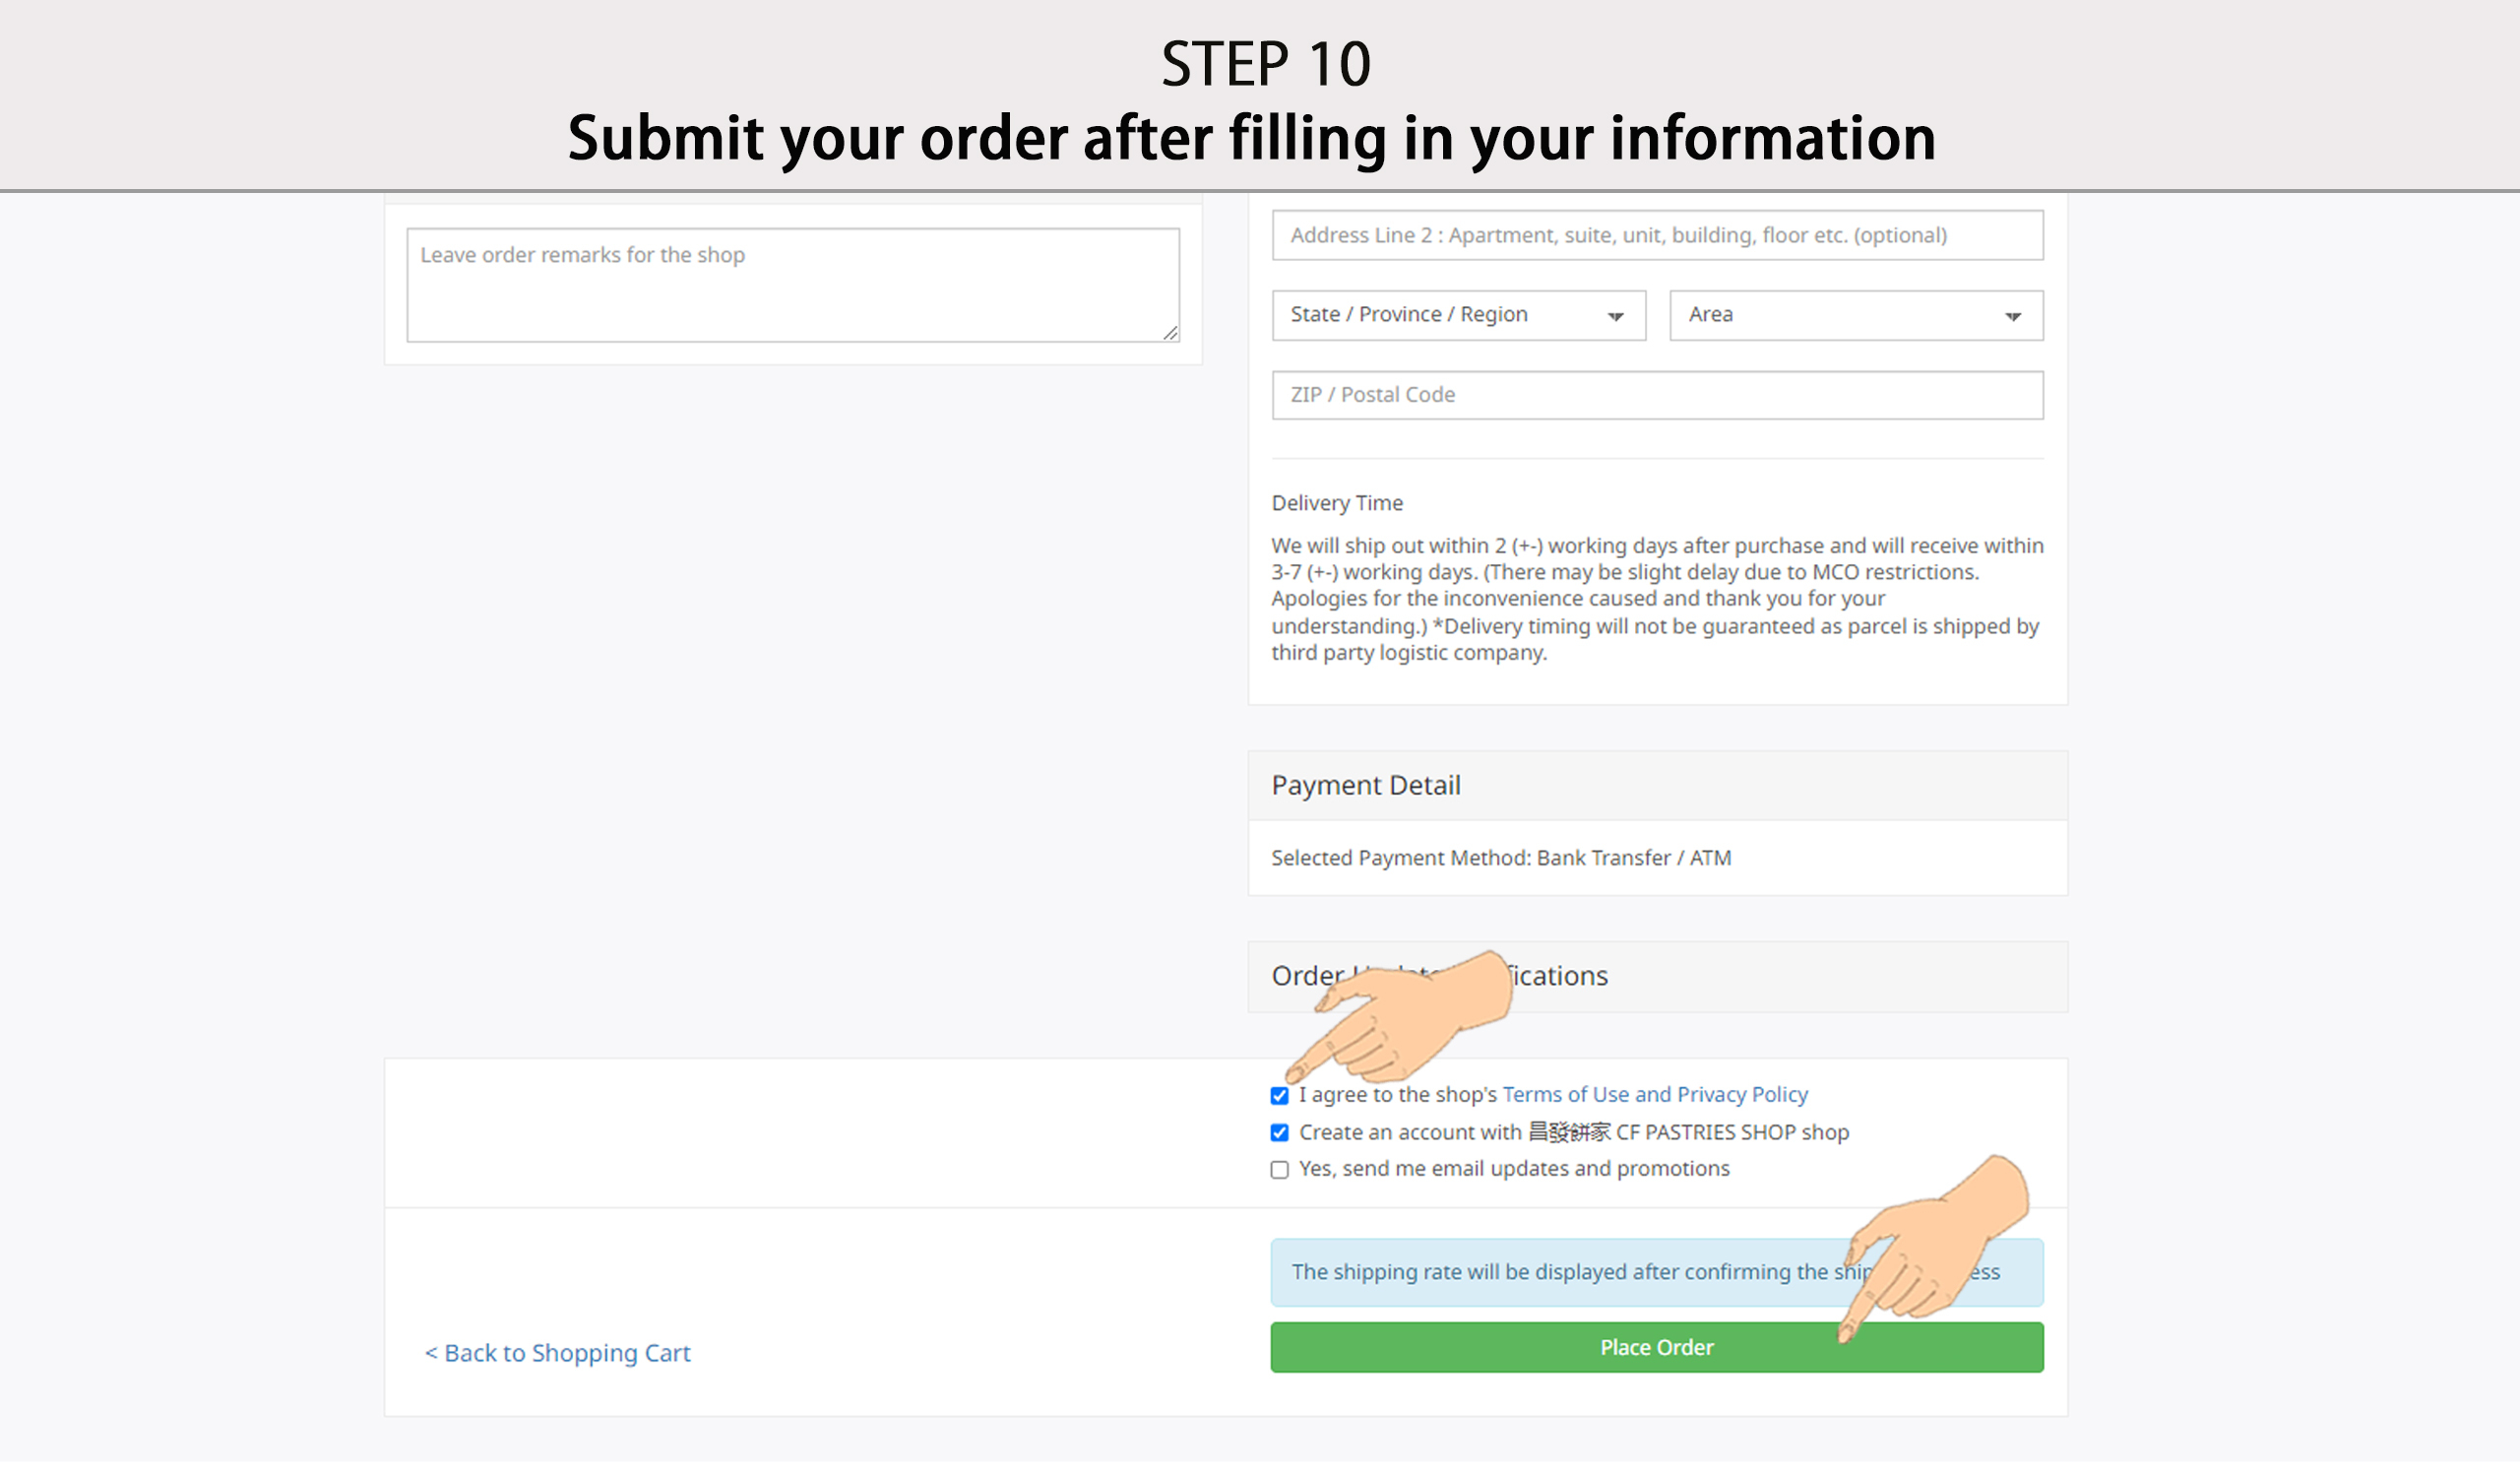Tick the Terms of Use agreement checkbox
This screenshot has height=1477, width=2520.
1280,1096
